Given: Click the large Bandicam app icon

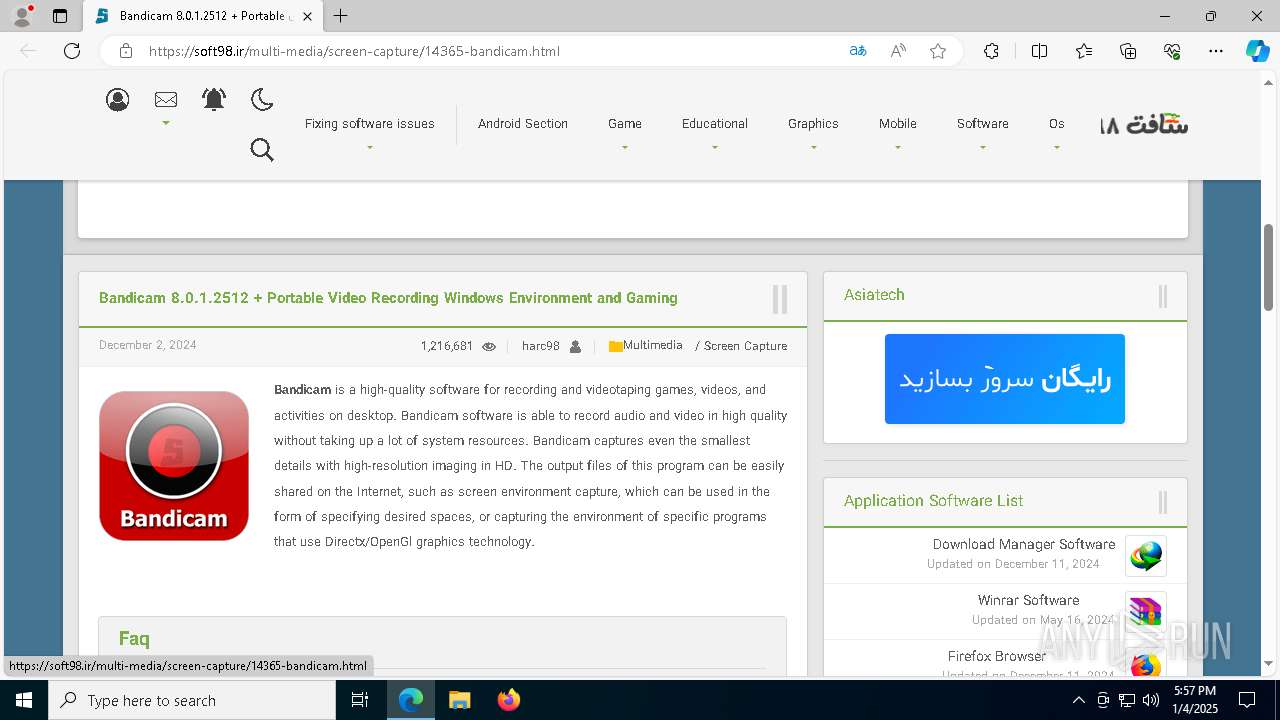Looking at the screenshot, I should point(174,466).
